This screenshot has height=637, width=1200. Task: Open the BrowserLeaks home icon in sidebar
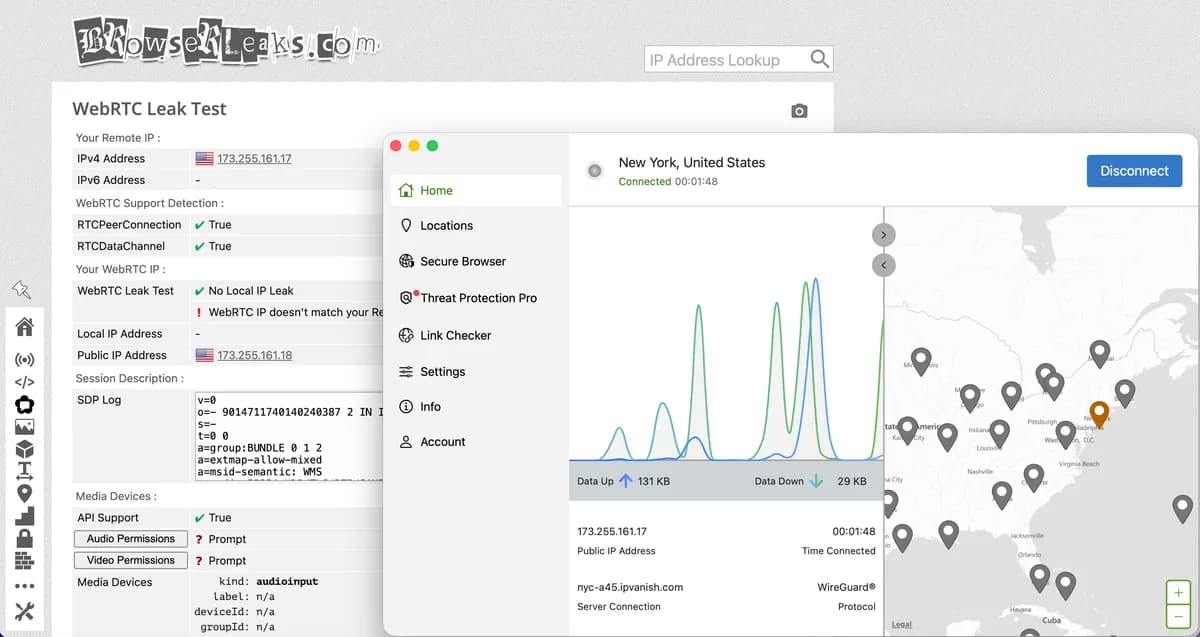coord(25,326)
